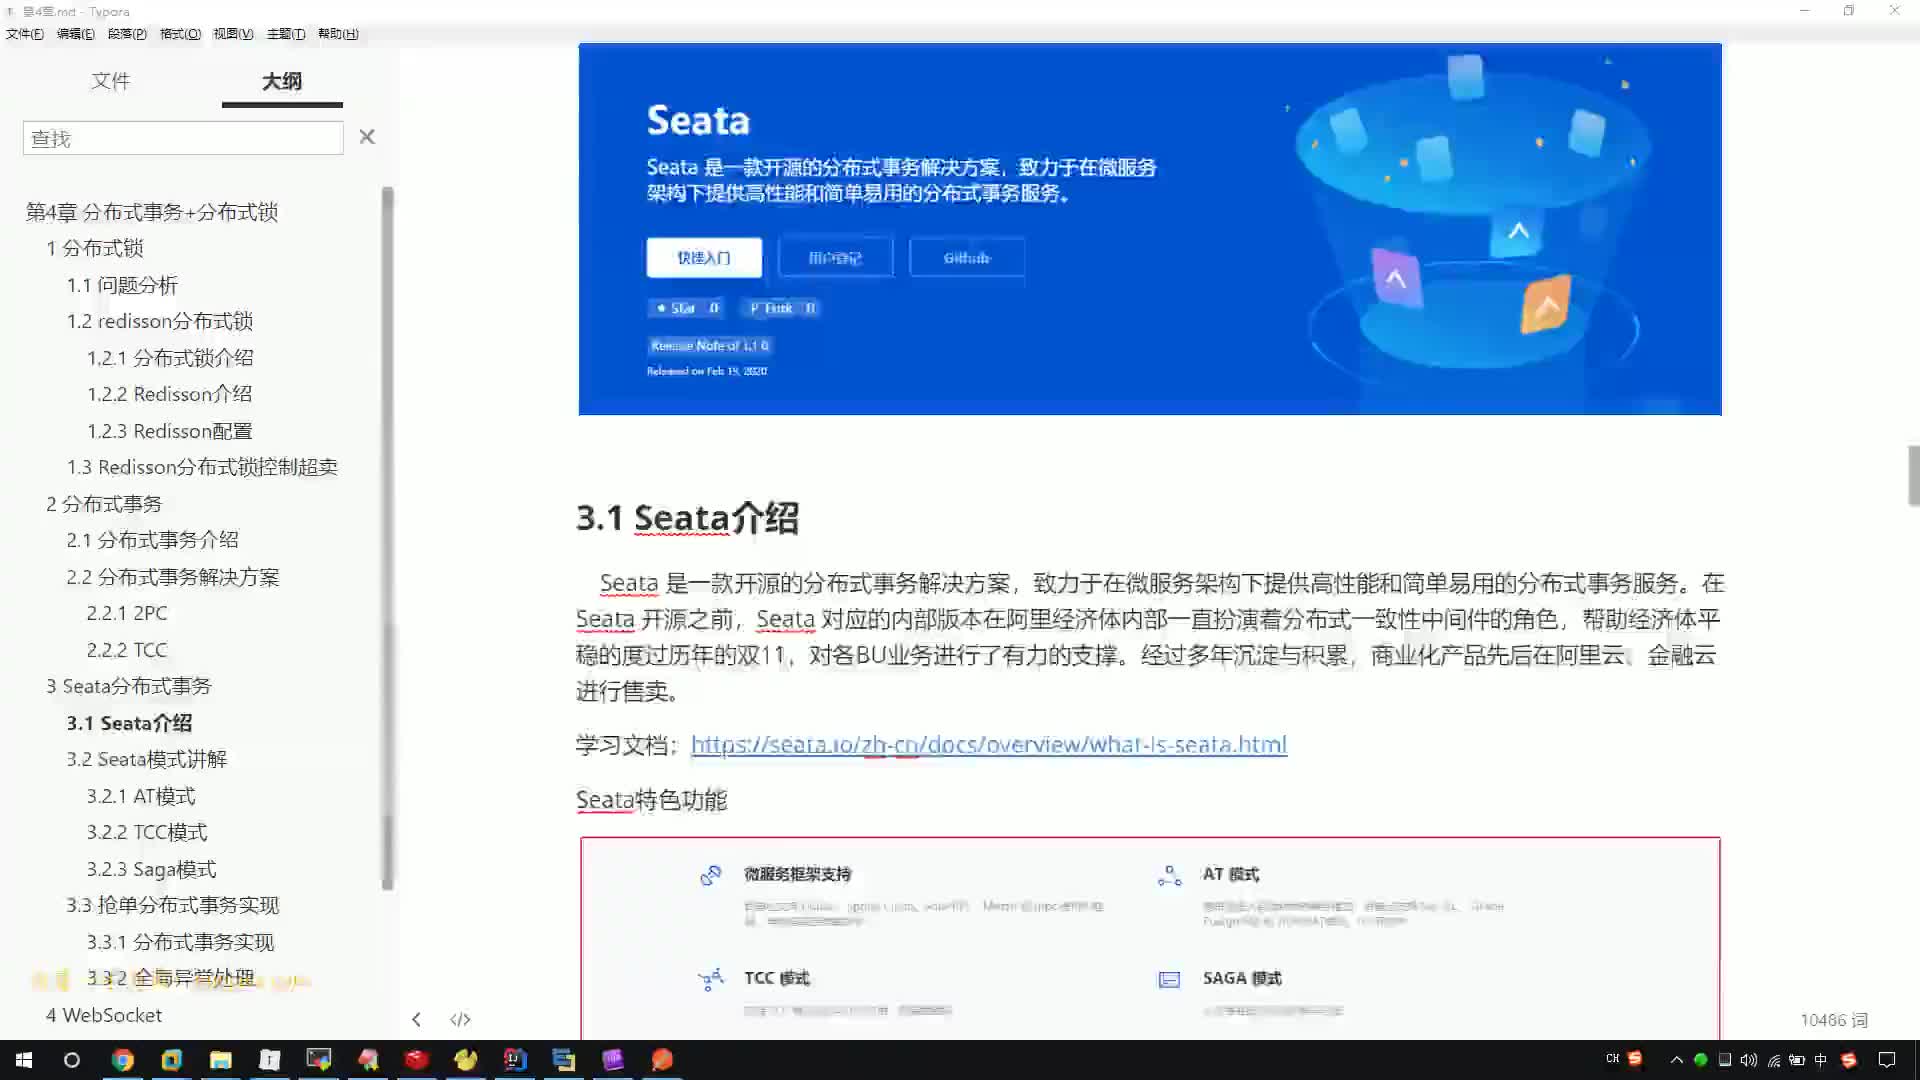Switch sidebar to the 文件 tab
Viewport: 1920px width, 1080px height.
pos(111,81)
